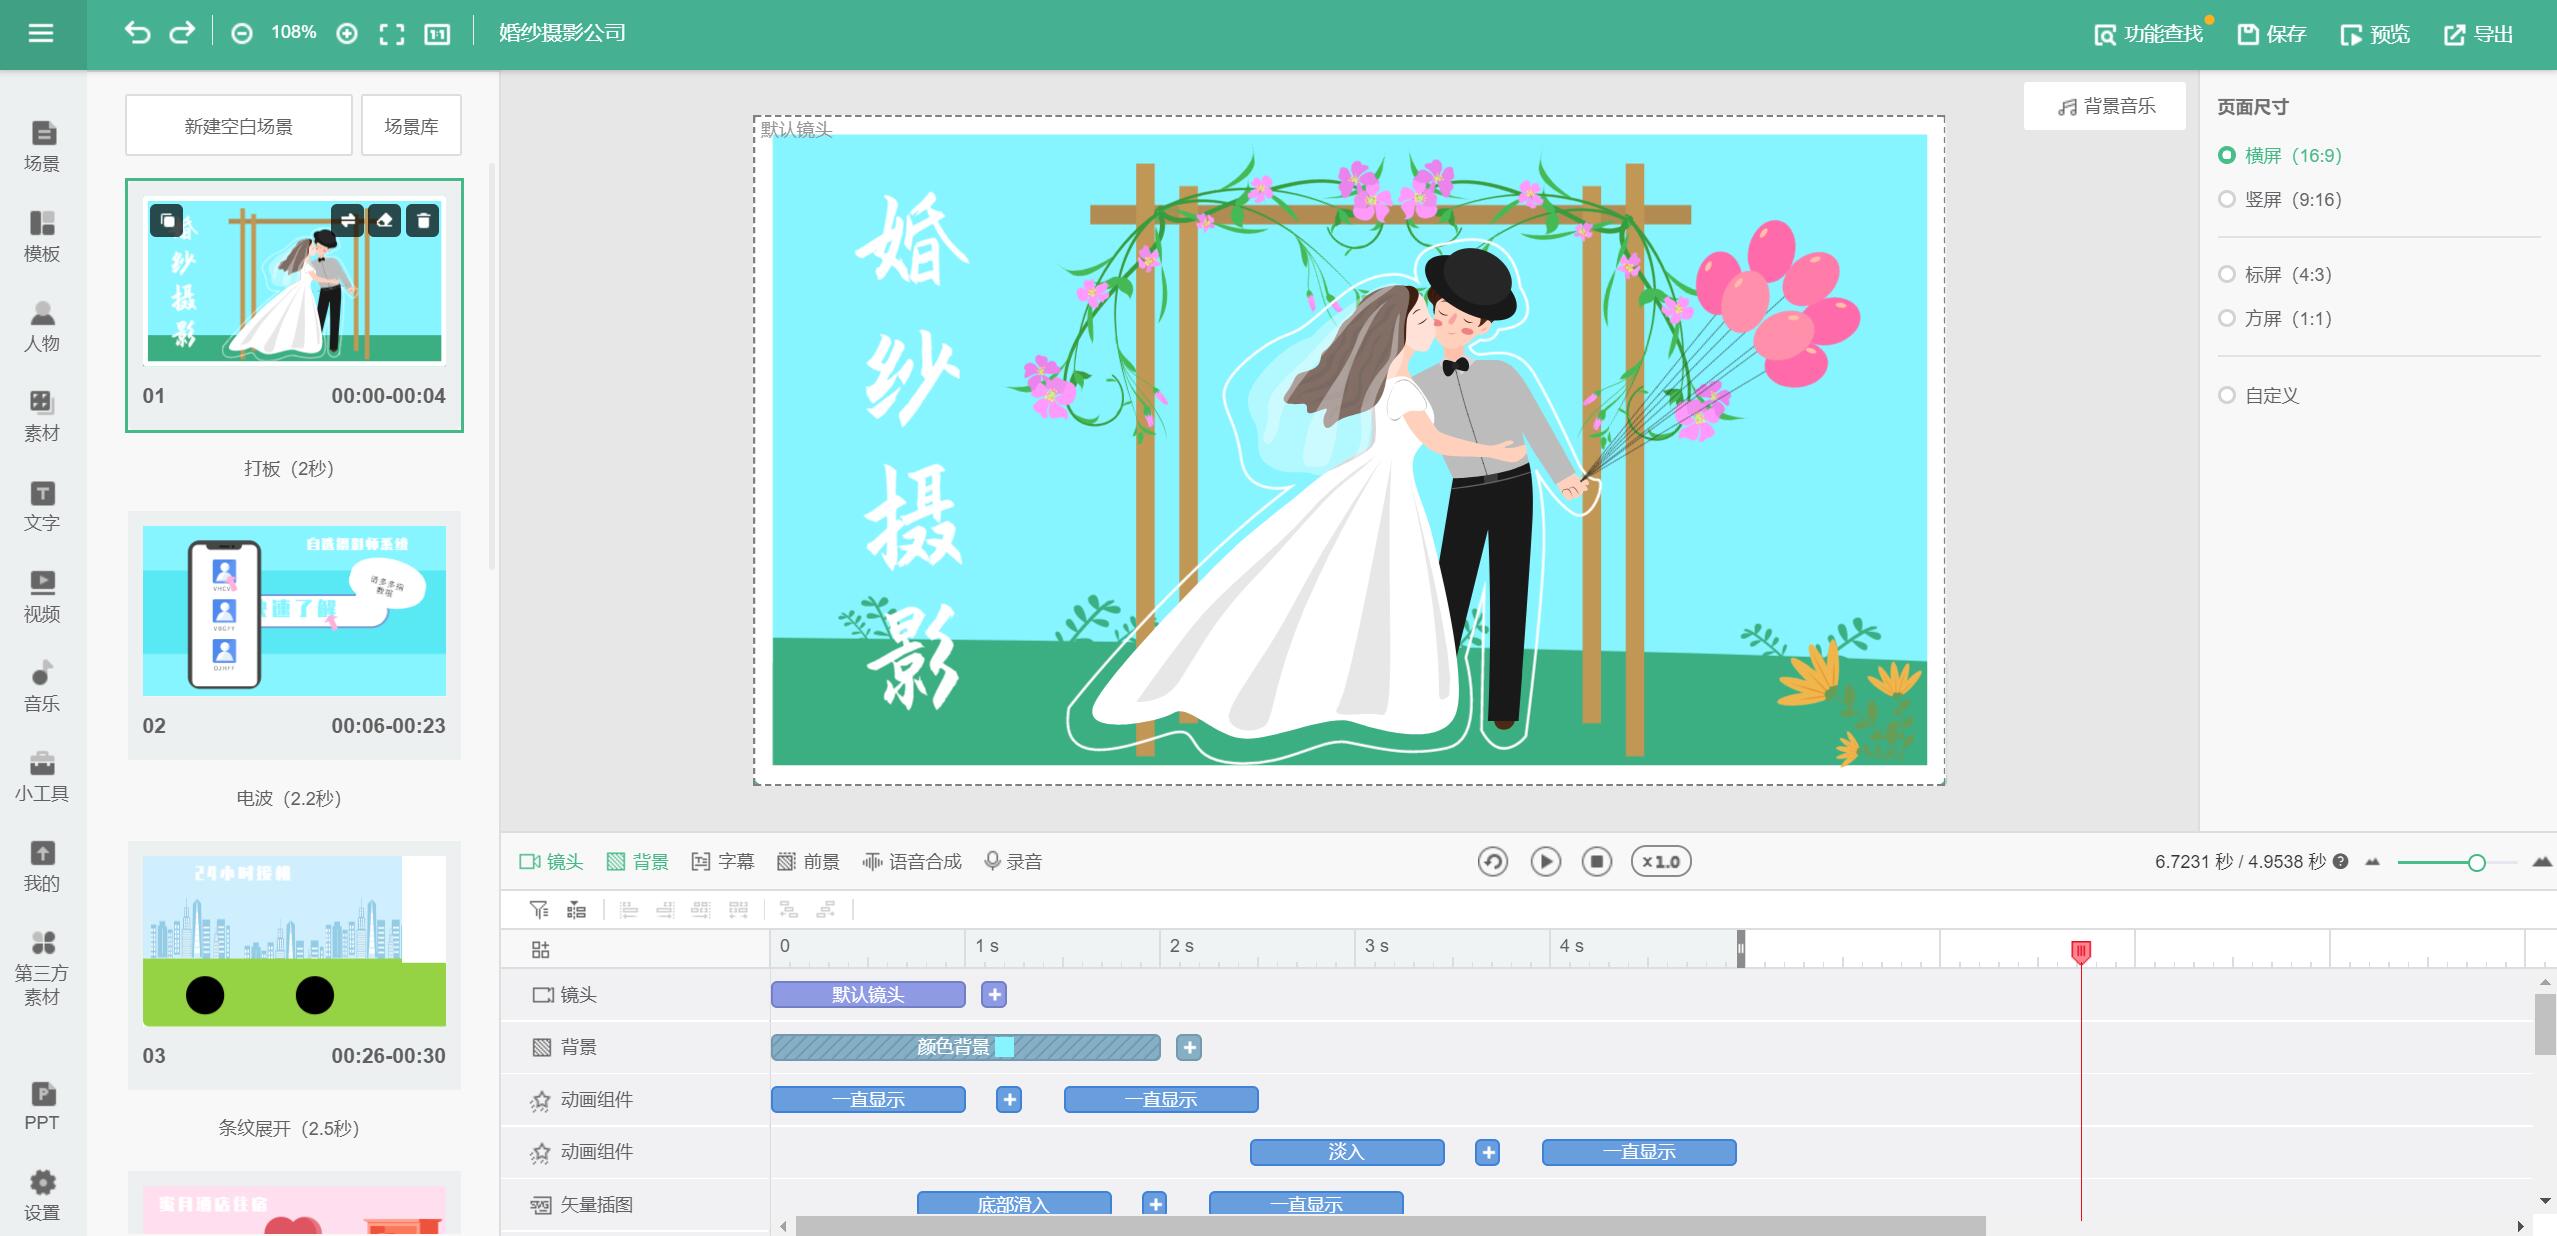Click plus after 淡入 block
Viewport: 2557px width, 1236px height.
click(x=1487, y=1152)
